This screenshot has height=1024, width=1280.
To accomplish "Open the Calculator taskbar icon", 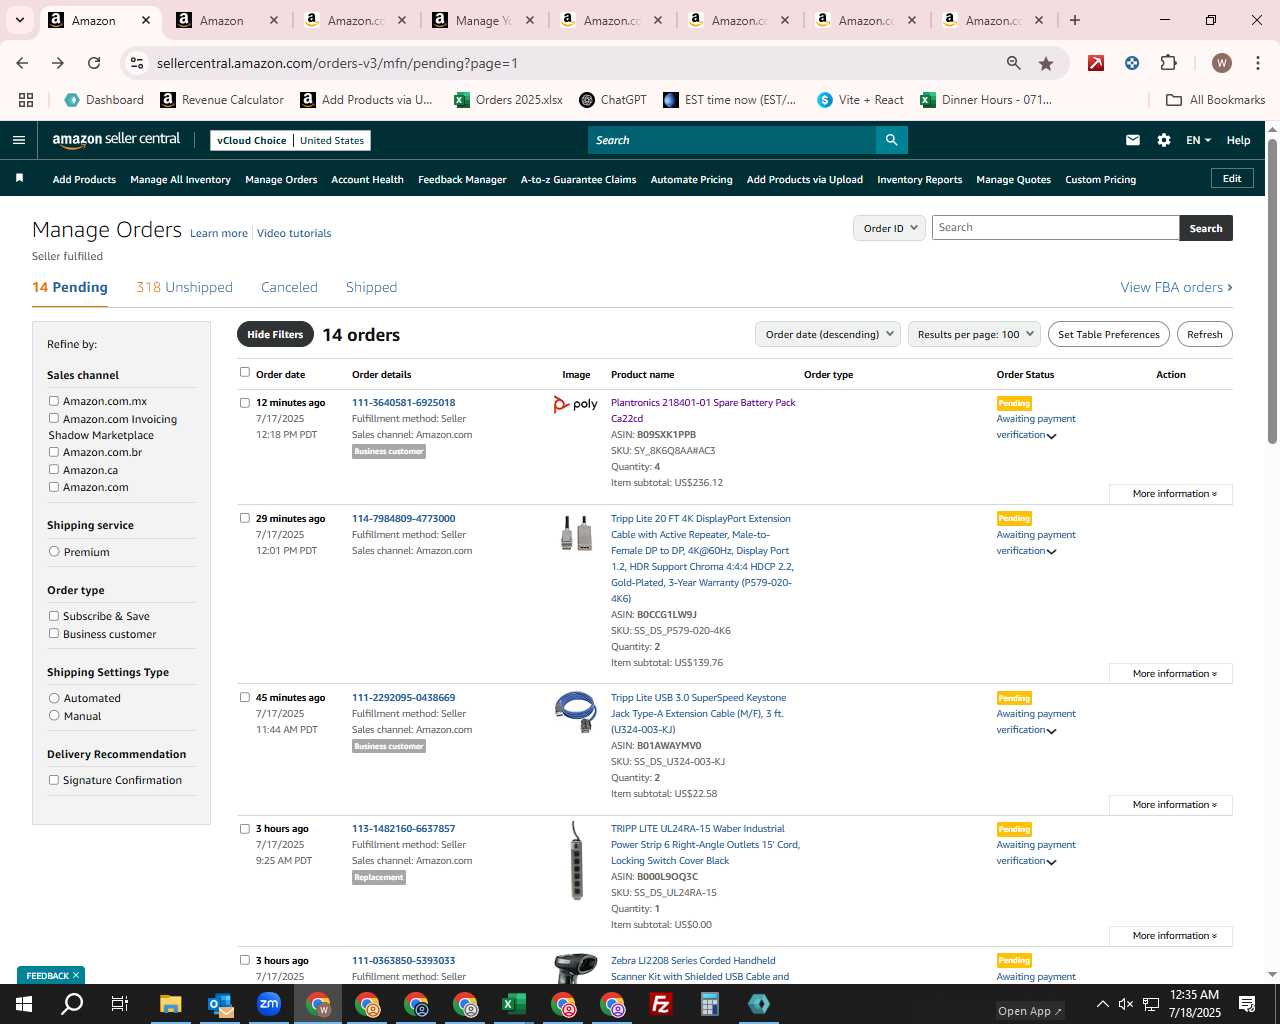I will (x=709, y=1004).
